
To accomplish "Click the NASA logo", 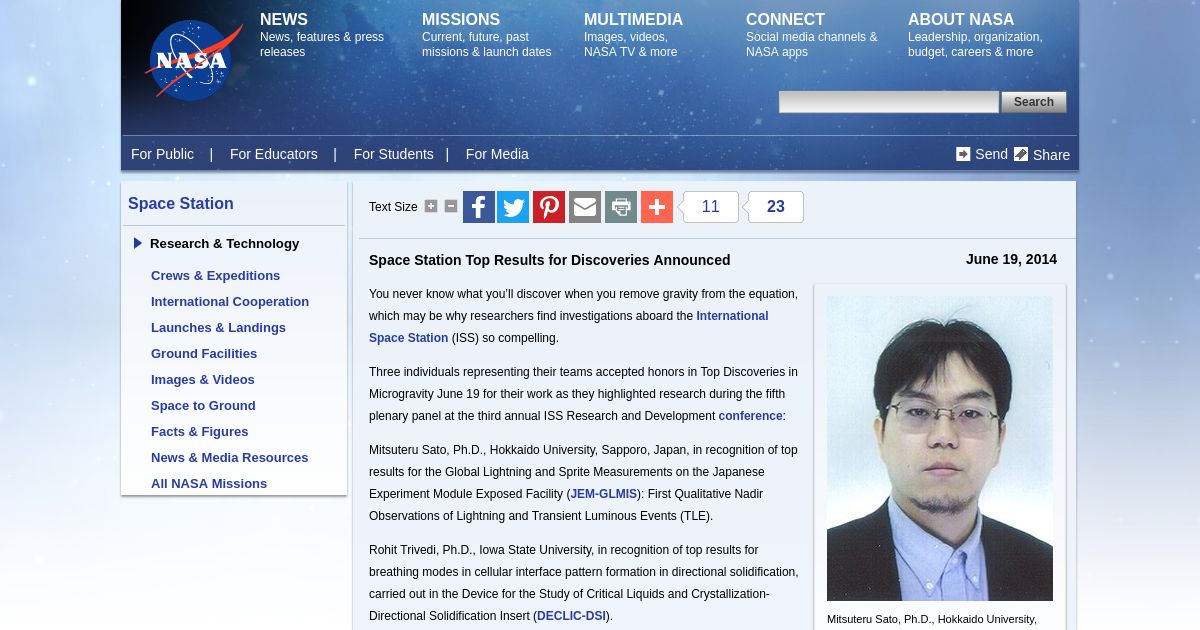I will [193, 61].
